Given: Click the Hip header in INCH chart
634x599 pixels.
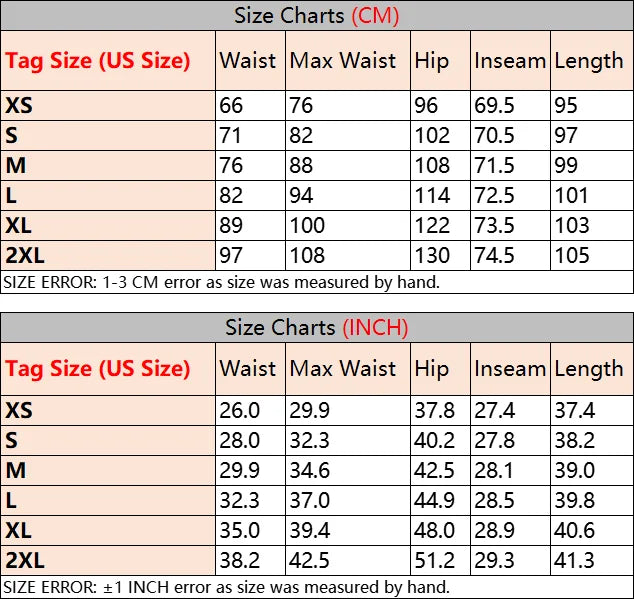Looking at the screenshot, I should click(431, 369).
